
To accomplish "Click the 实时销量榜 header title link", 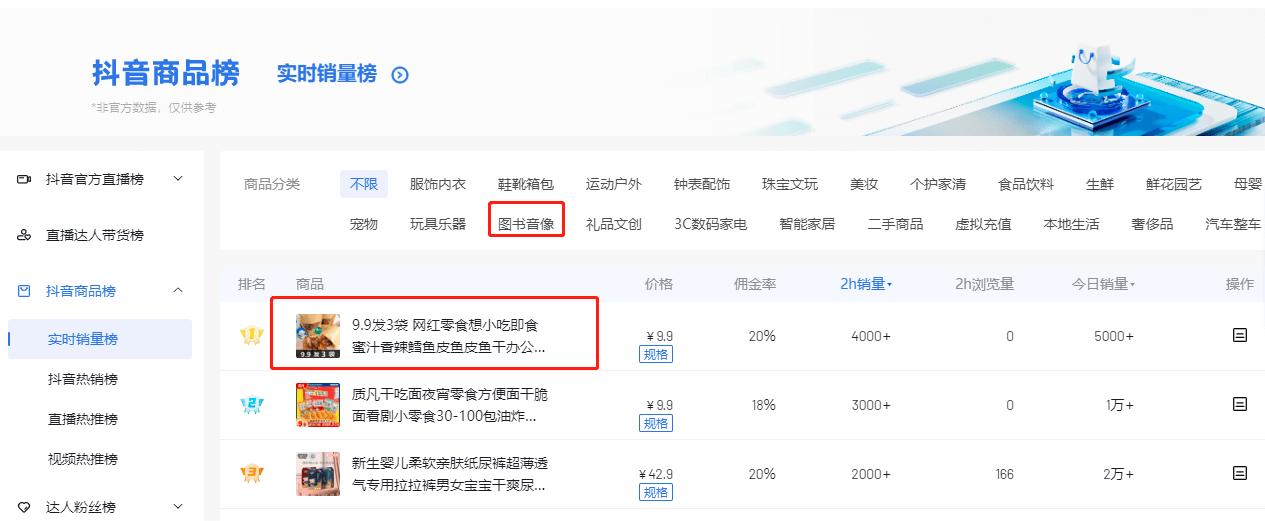I will click(327, 74).
